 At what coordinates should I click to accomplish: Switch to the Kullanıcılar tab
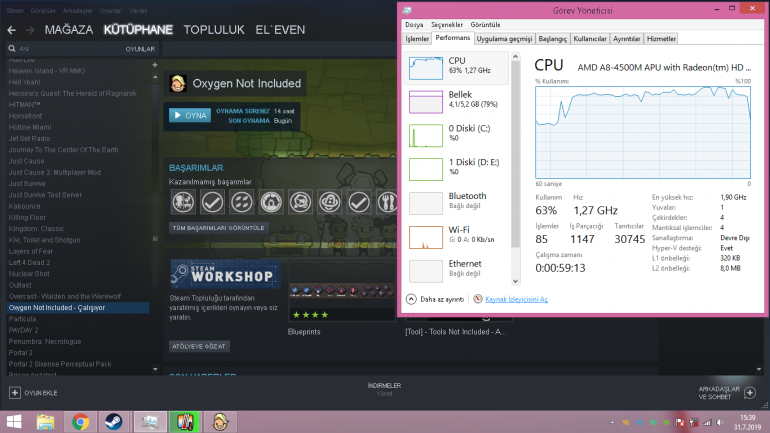[x=590, y=39]
